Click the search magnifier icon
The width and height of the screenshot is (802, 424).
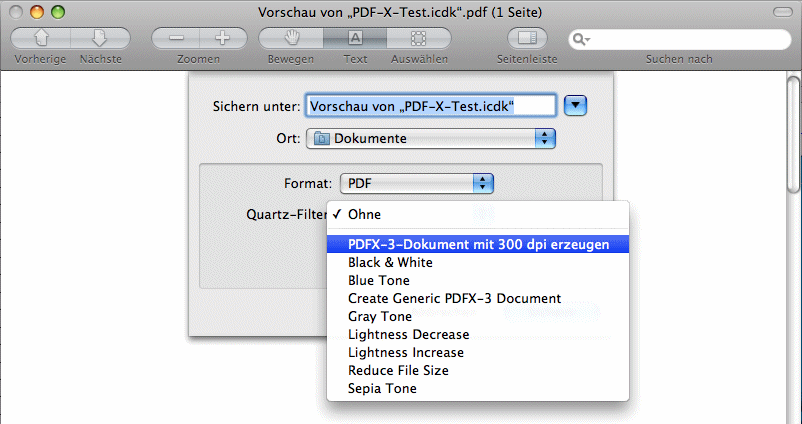coord(581,39)
